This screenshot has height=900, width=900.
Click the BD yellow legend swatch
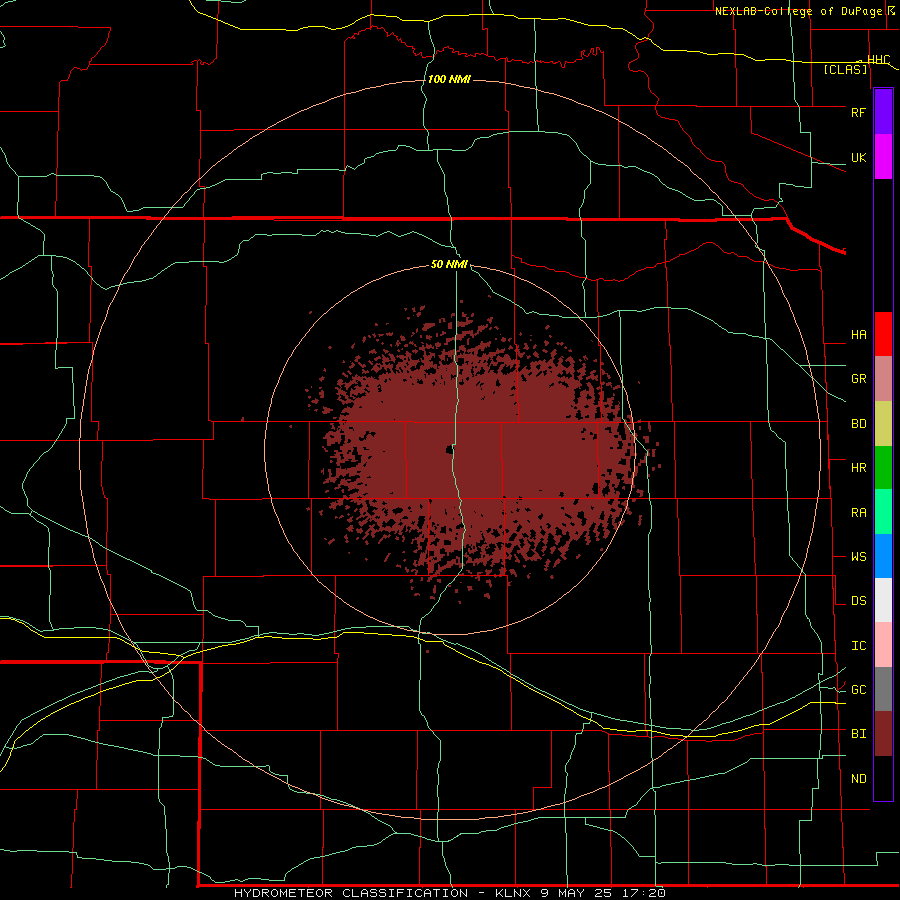click(883, 424)
